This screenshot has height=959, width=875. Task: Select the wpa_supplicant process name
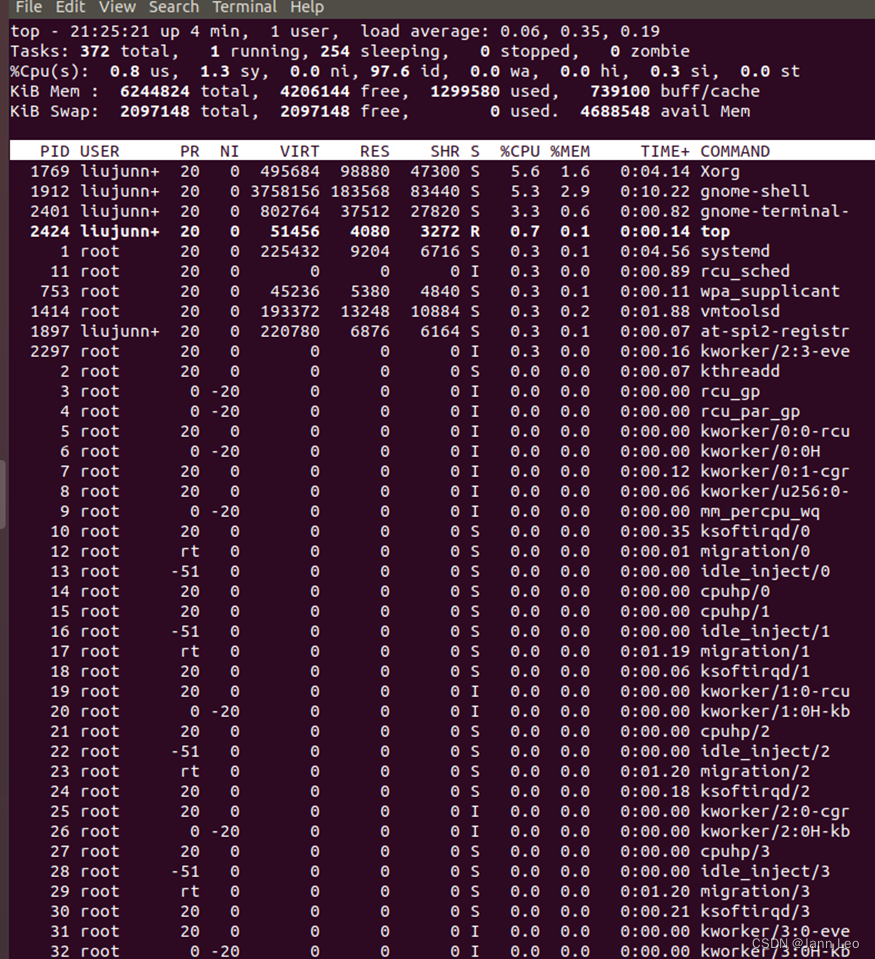coord(770,292)
